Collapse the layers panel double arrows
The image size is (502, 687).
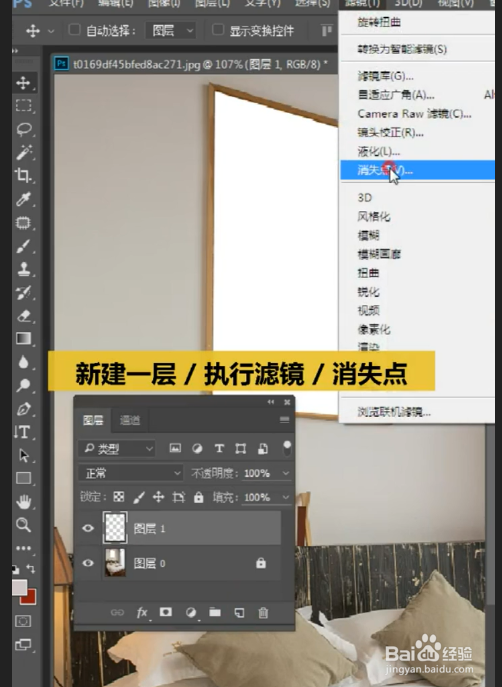coord(271,402)
